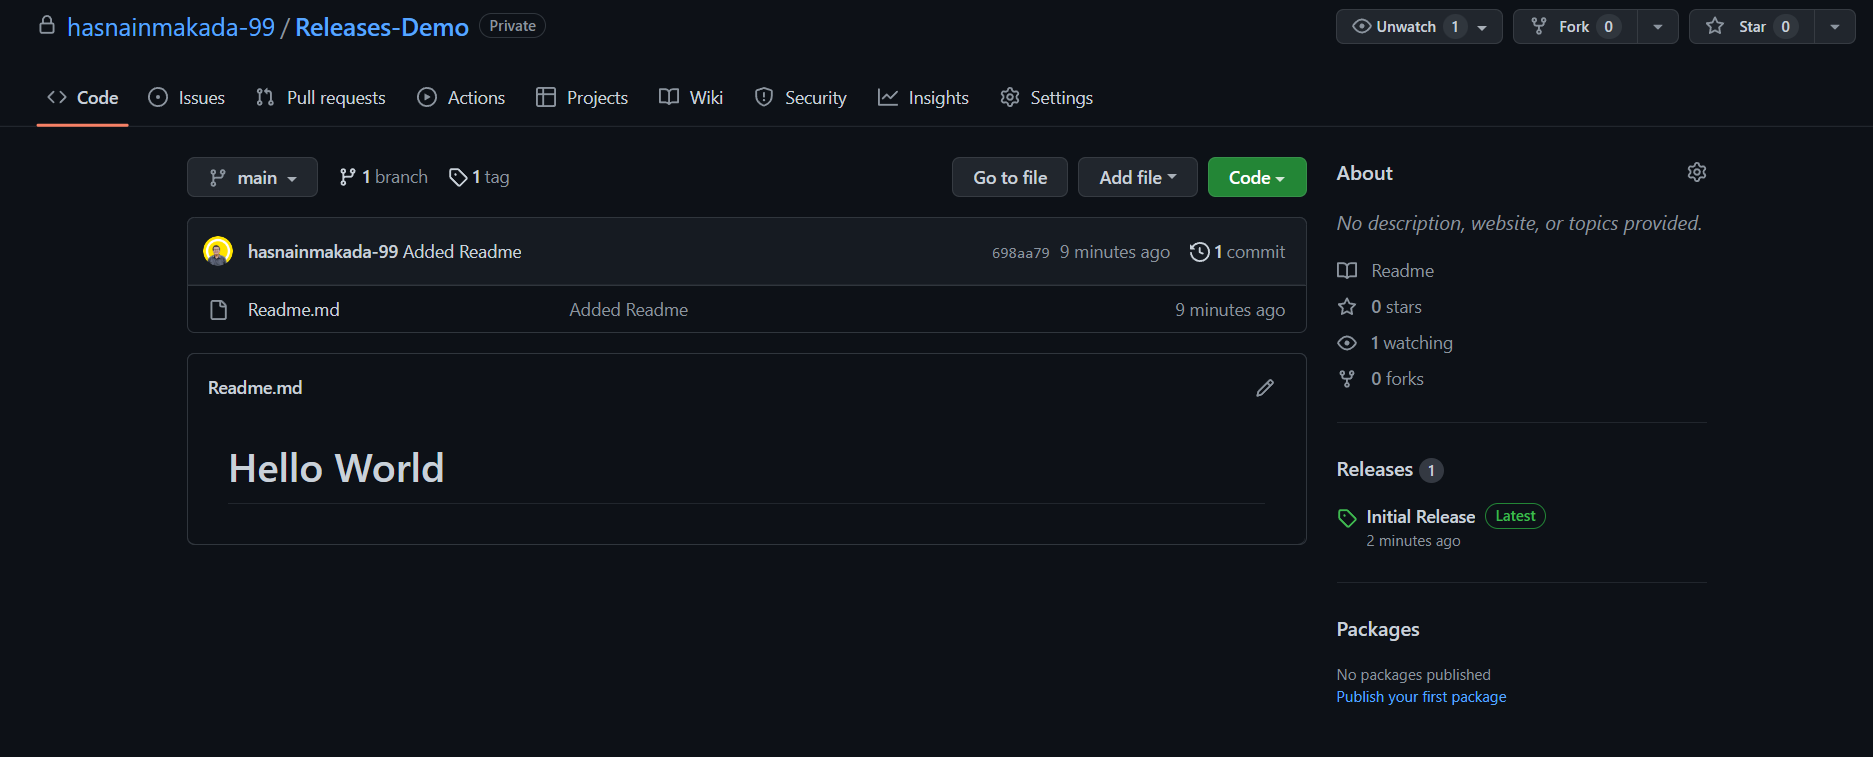Image resolution: width=1873 pixels, height=757 pixels.
Task: Star the Releases-Demo repository
Action: click(x=1752, y=27)
